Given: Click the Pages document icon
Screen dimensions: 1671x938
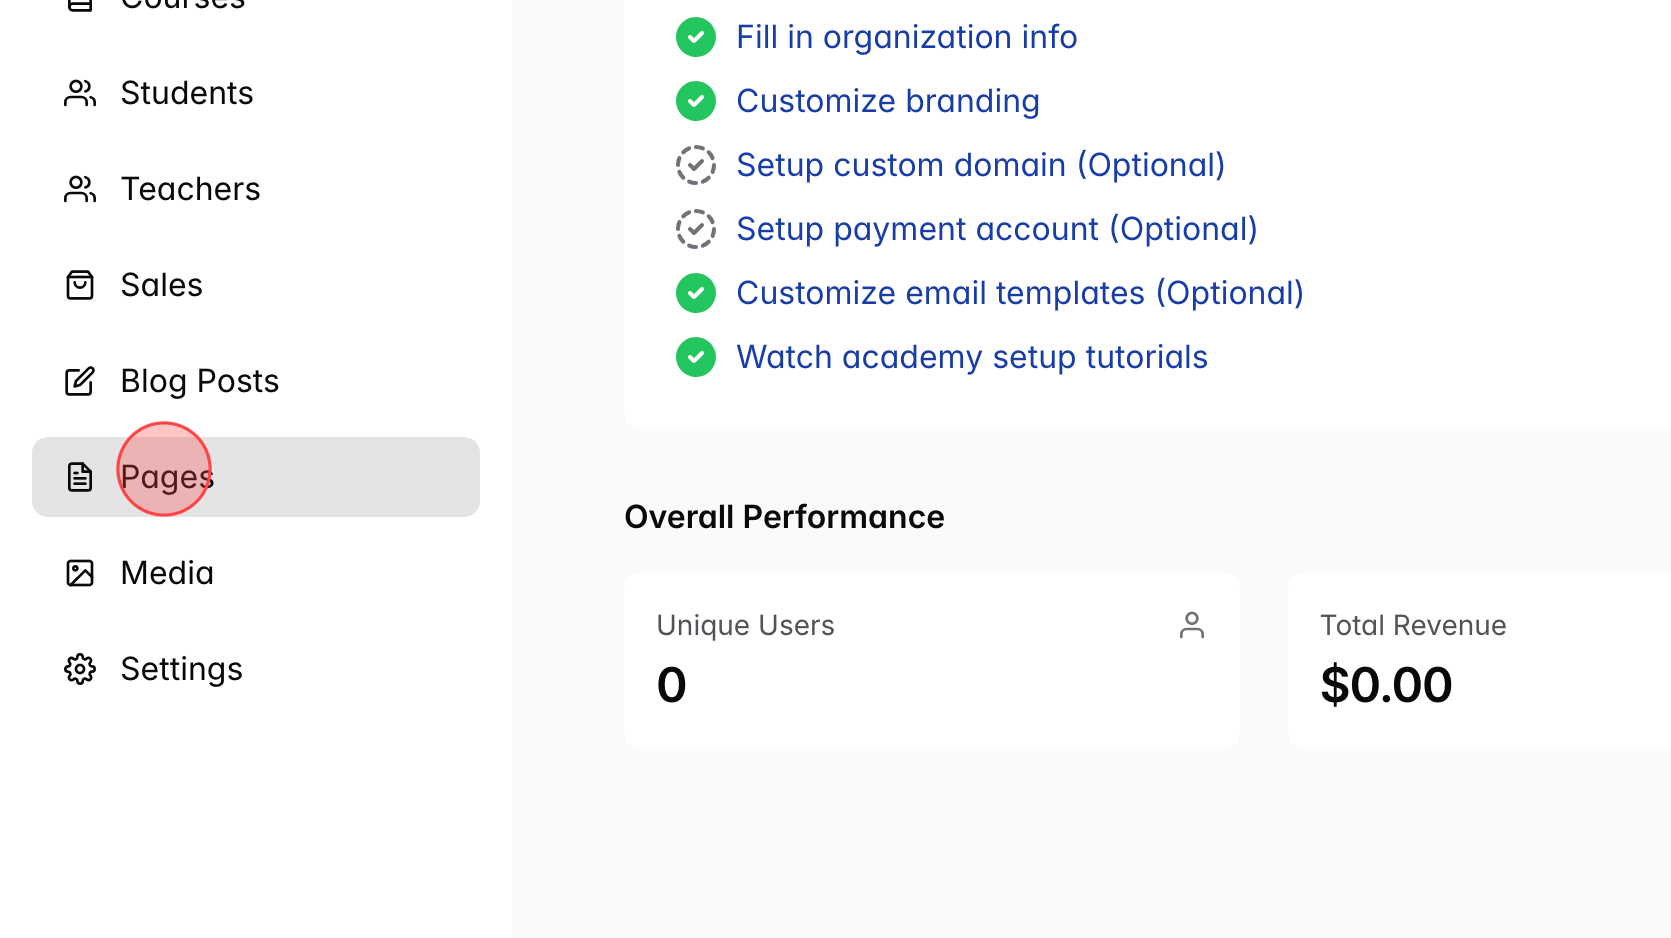Looking at the screenshot, I should click(x=80, y=477).
